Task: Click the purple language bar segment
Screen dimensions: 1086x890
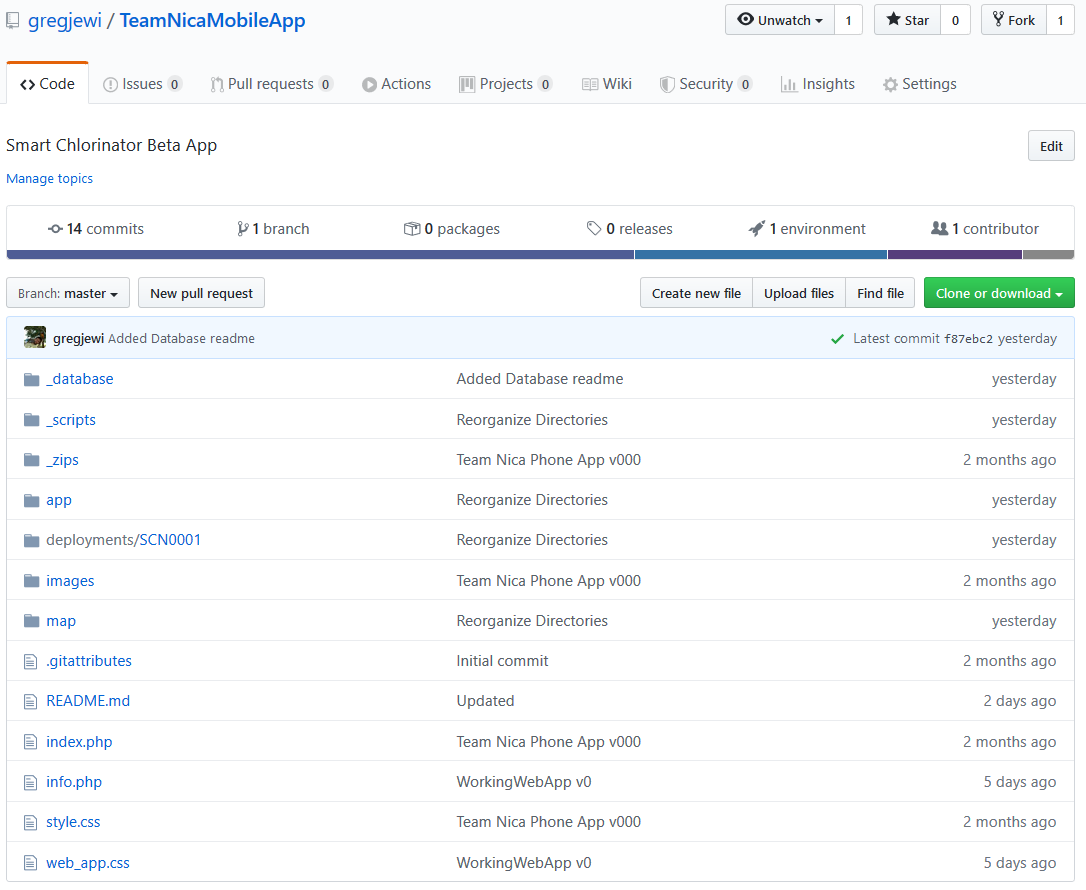Action: point(955,255)
